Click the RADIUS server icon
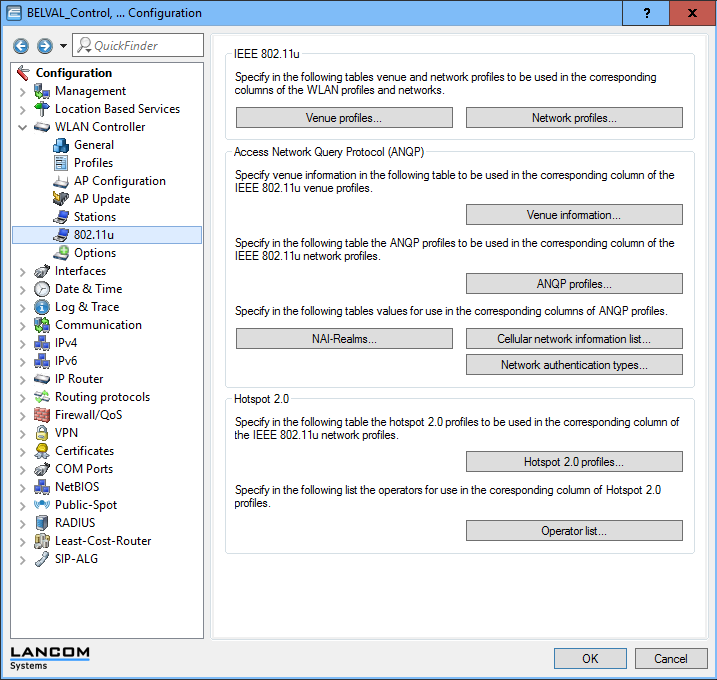Viewport: 717px width, 680px height. pos(42,523)
